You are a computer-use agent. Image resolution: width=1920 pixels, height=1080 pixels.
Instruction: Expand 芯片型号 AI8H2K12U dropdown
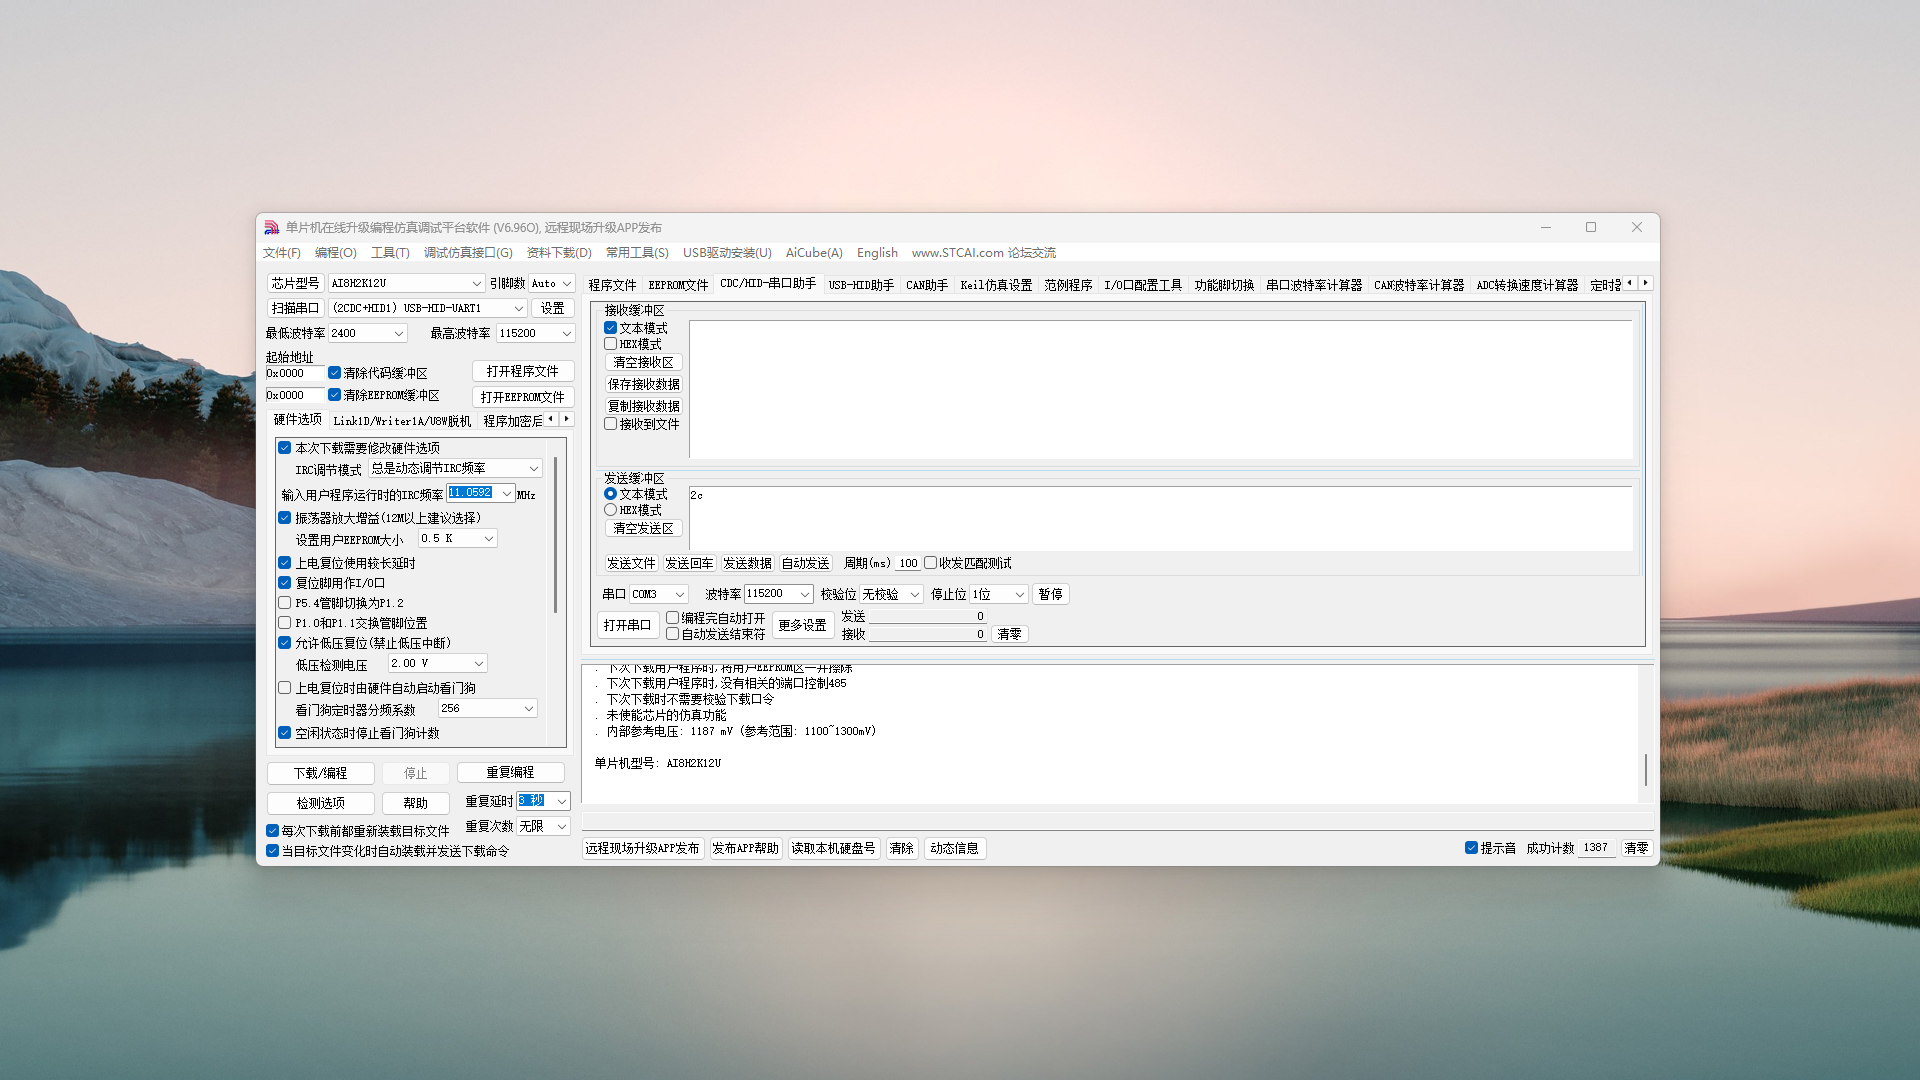(x=476, y=284)
